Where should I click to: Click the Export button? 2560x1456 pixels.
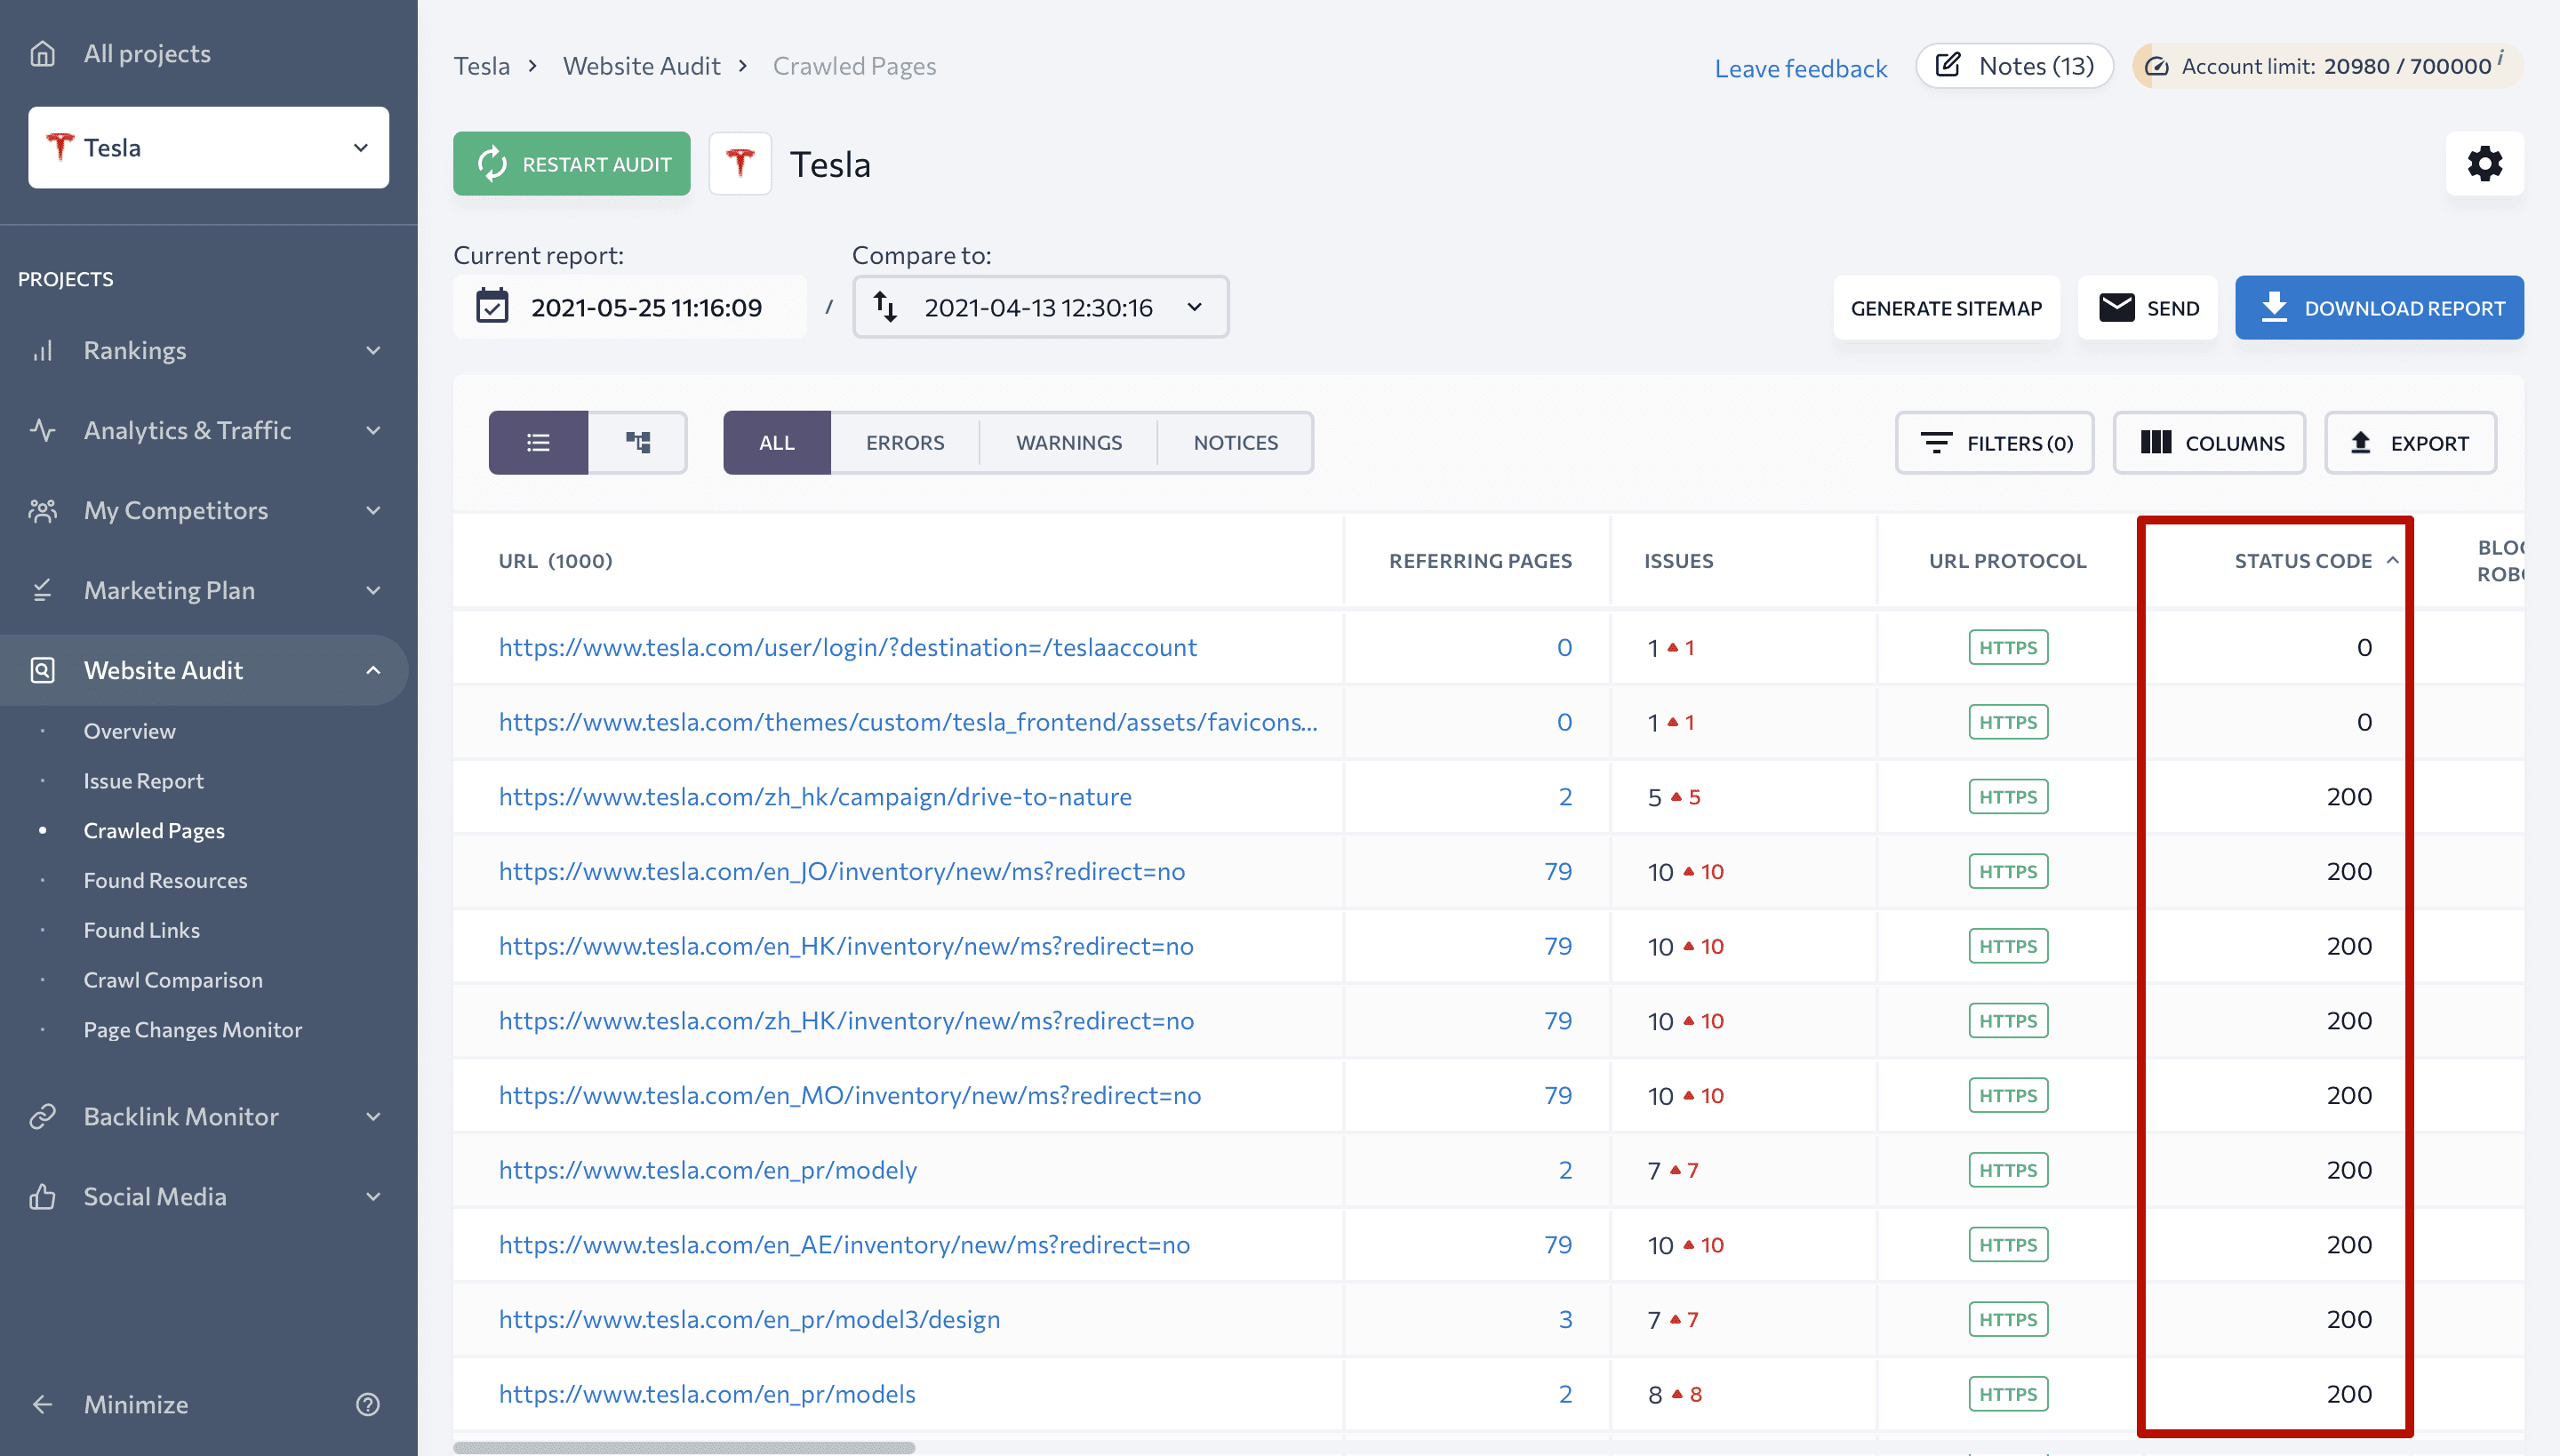coord(2410,443)
